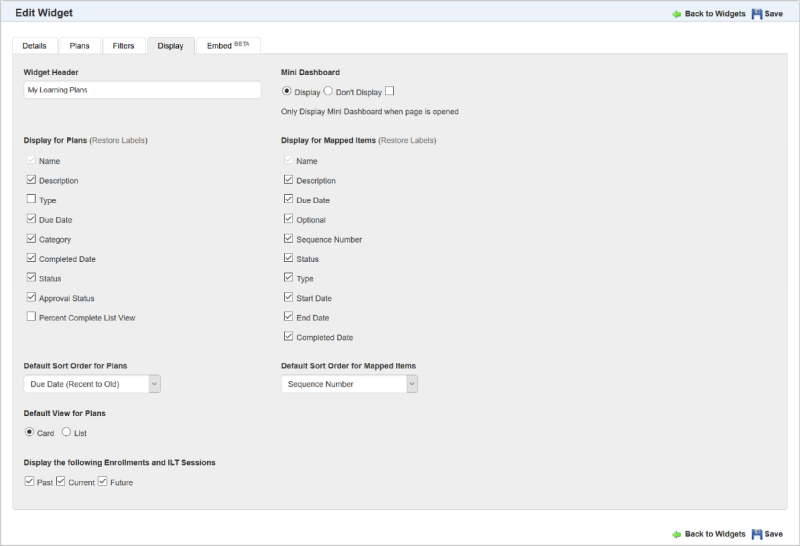Uncheck the Past enrollments checkbox
800x546 pixels.
click(x=30, y=481)
